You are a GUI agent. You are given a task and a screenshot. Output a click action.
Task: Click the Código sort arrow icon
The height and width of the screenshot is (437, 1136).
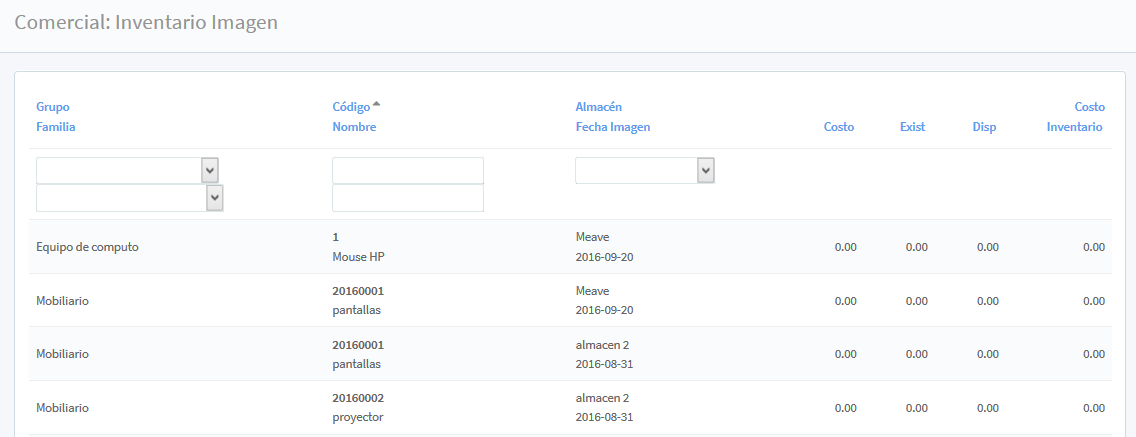click(376, 105)
